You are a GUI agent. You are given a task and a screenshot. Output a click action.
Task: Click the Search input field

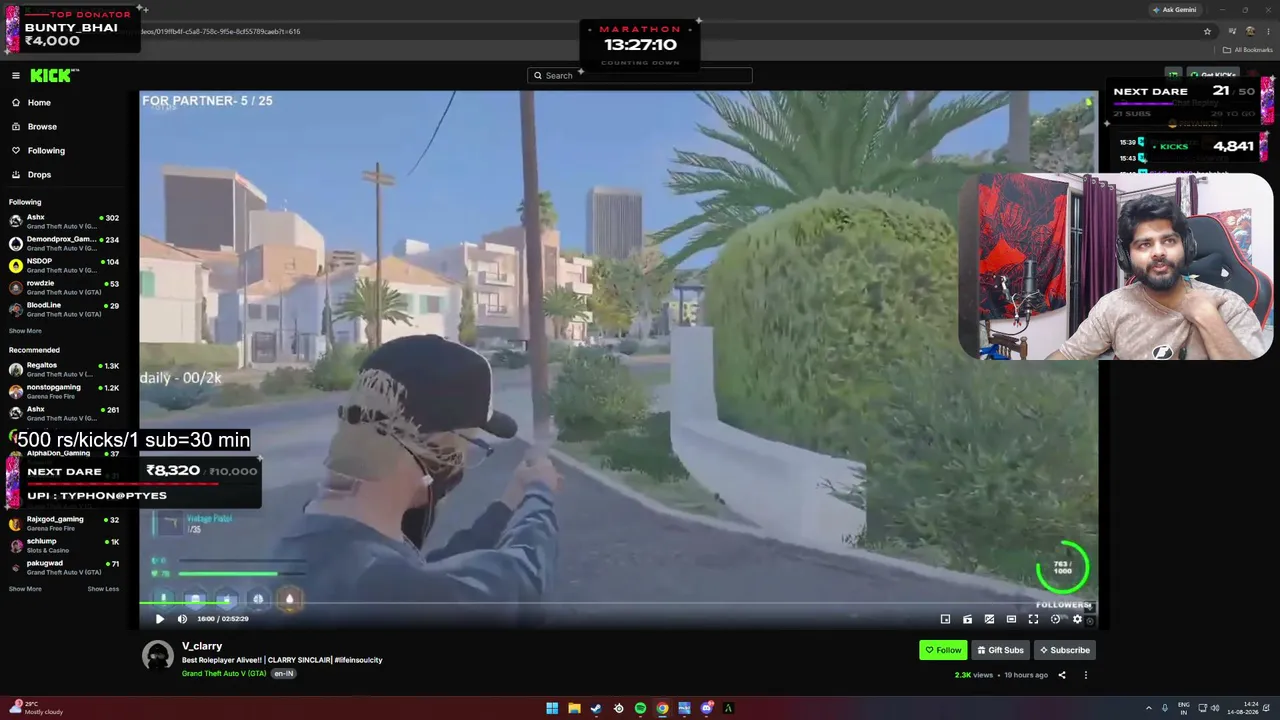click(x=640, y=75)
